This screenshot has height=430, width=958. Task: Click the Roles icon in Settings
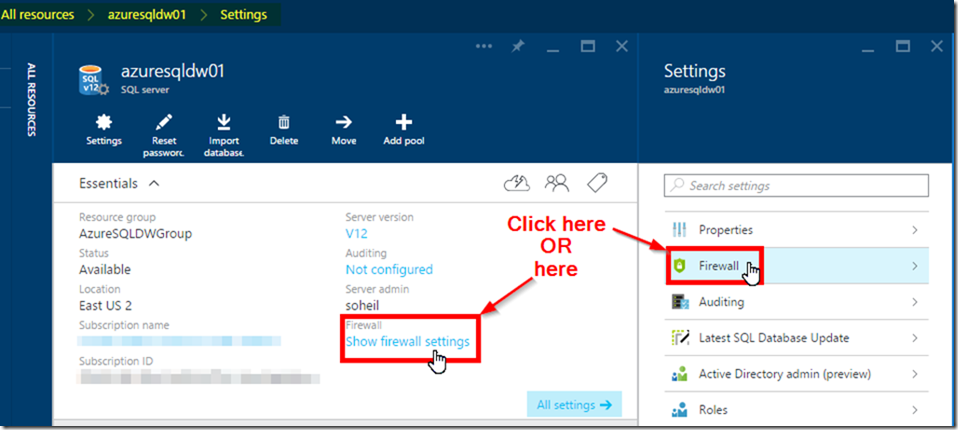pyautogui.click(x=680, y=410)
